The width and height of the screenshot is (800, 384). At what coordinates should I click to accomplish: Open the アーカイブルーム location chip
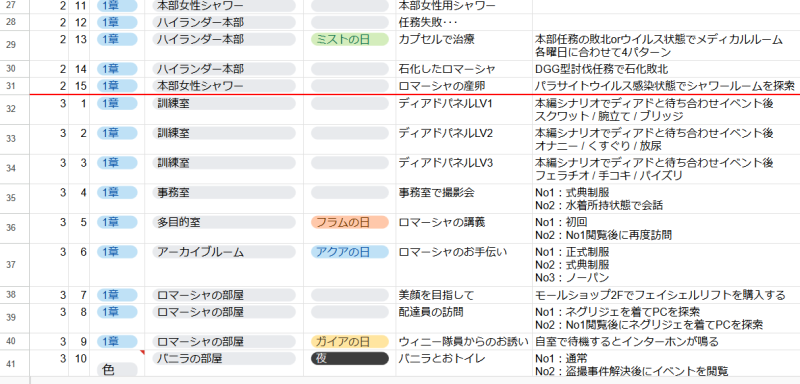tap(224, 252)
